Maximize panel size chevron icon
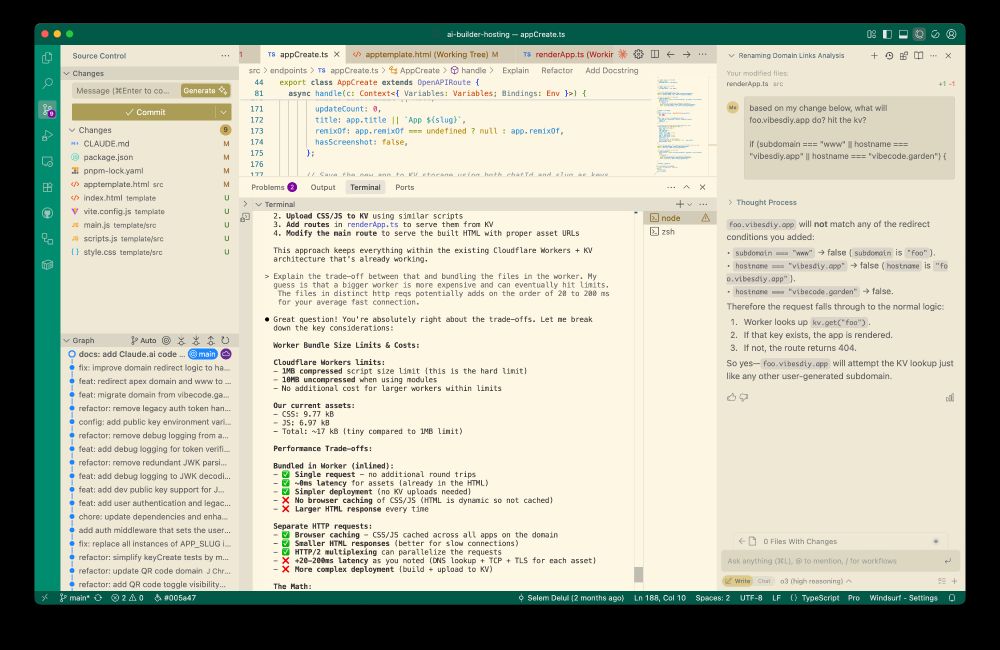 [686, 188]
